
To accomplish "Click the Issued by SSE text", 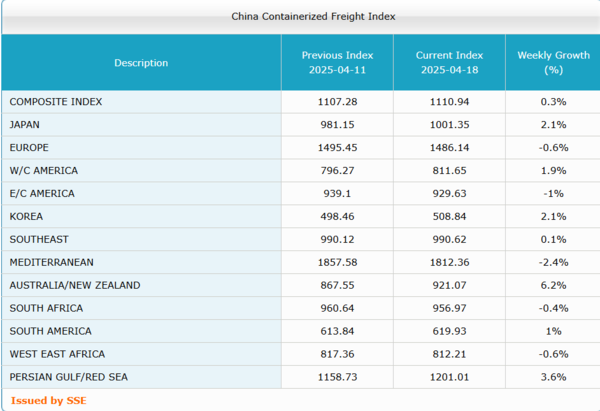I will coord(45,400).
